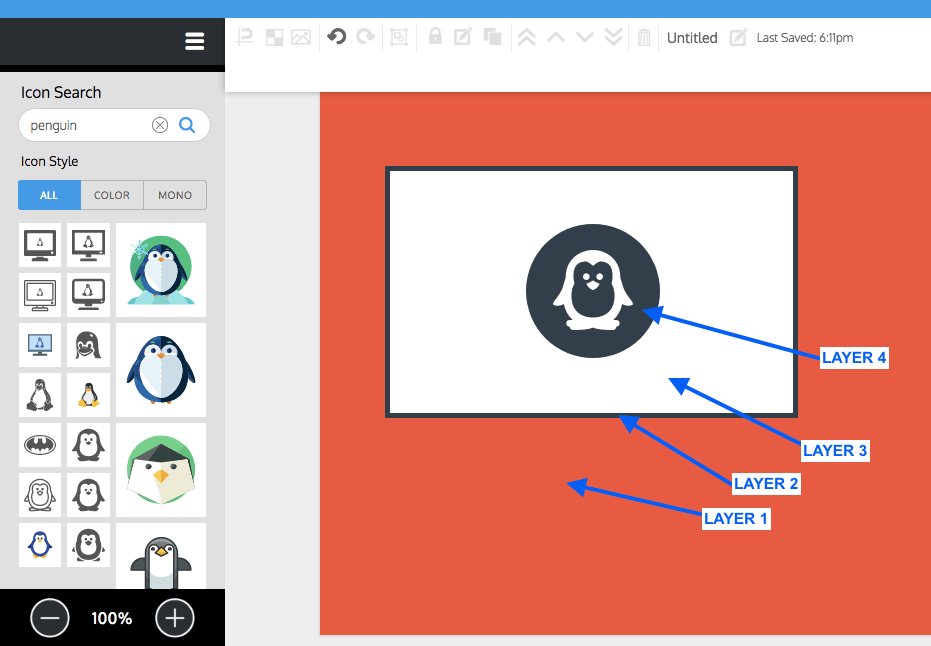Click the redo arrow in toolbar
The height and width of the screenshot is (646, 931).
pyautogui.click(x=366, y=37)
